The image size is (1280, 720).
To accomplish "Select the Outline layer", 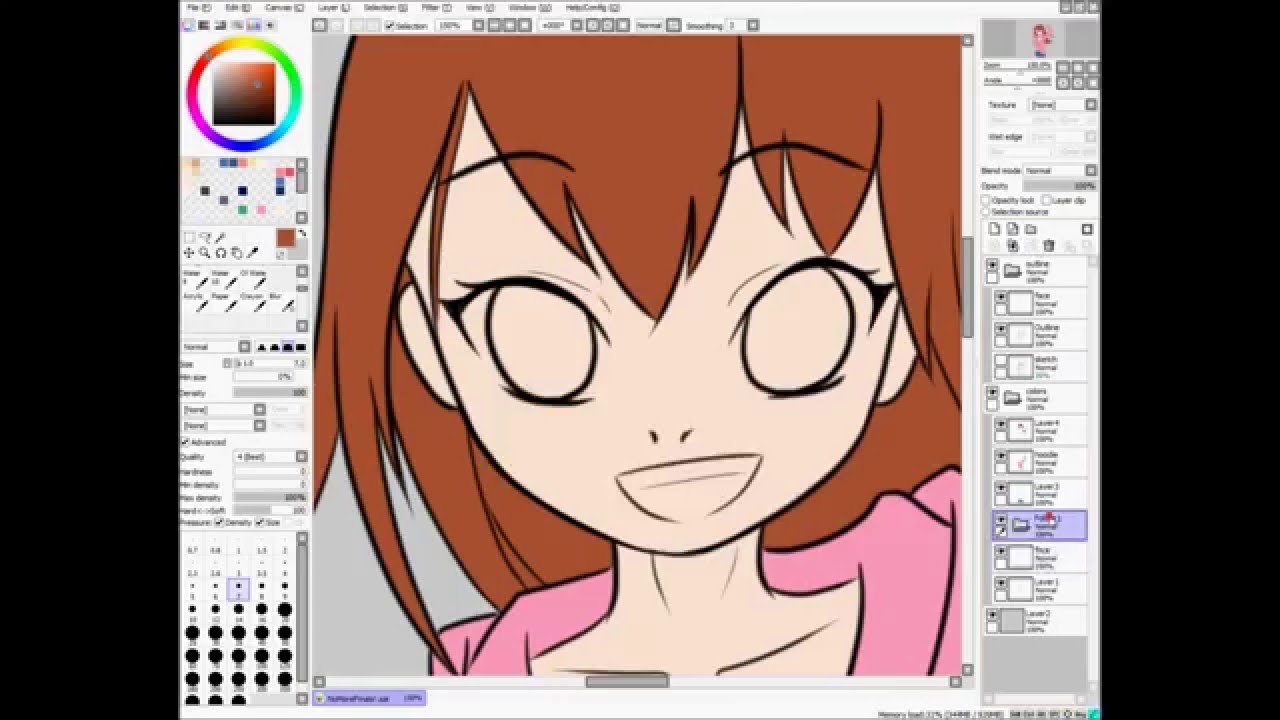I will 1040,335.
